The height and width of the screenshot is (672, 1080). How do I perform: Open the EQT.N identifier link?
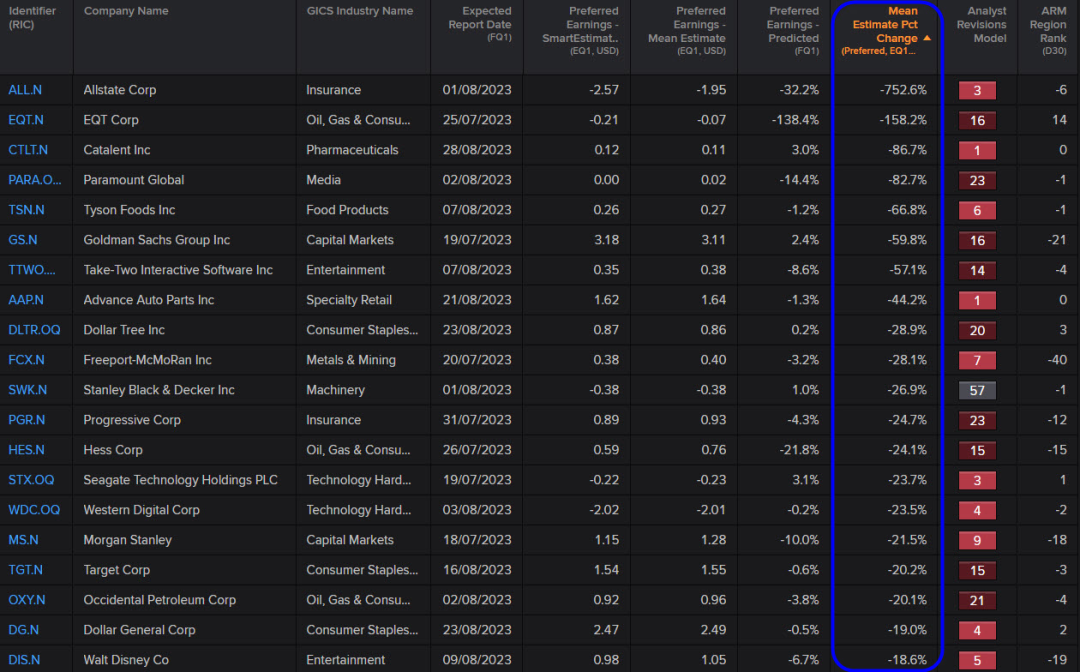pyautogui.click(x=25, y=120)
